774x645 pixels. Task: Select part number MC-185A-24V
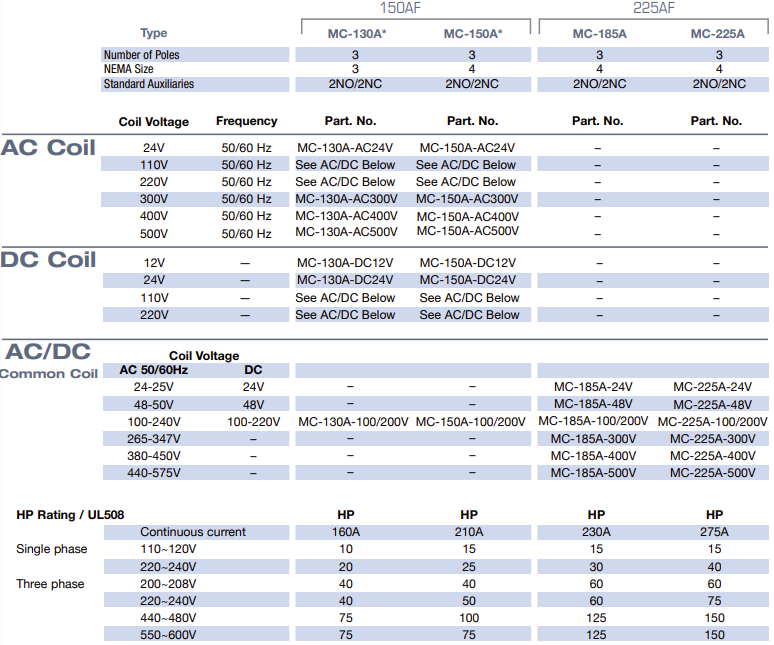click(x=593, y=387)
